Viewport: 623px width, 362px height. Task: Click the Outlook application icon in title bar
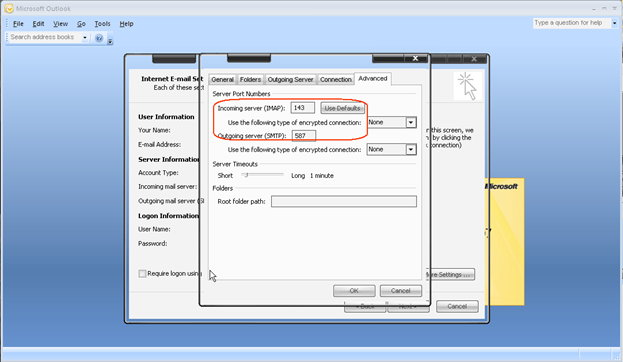click(9, 8)
